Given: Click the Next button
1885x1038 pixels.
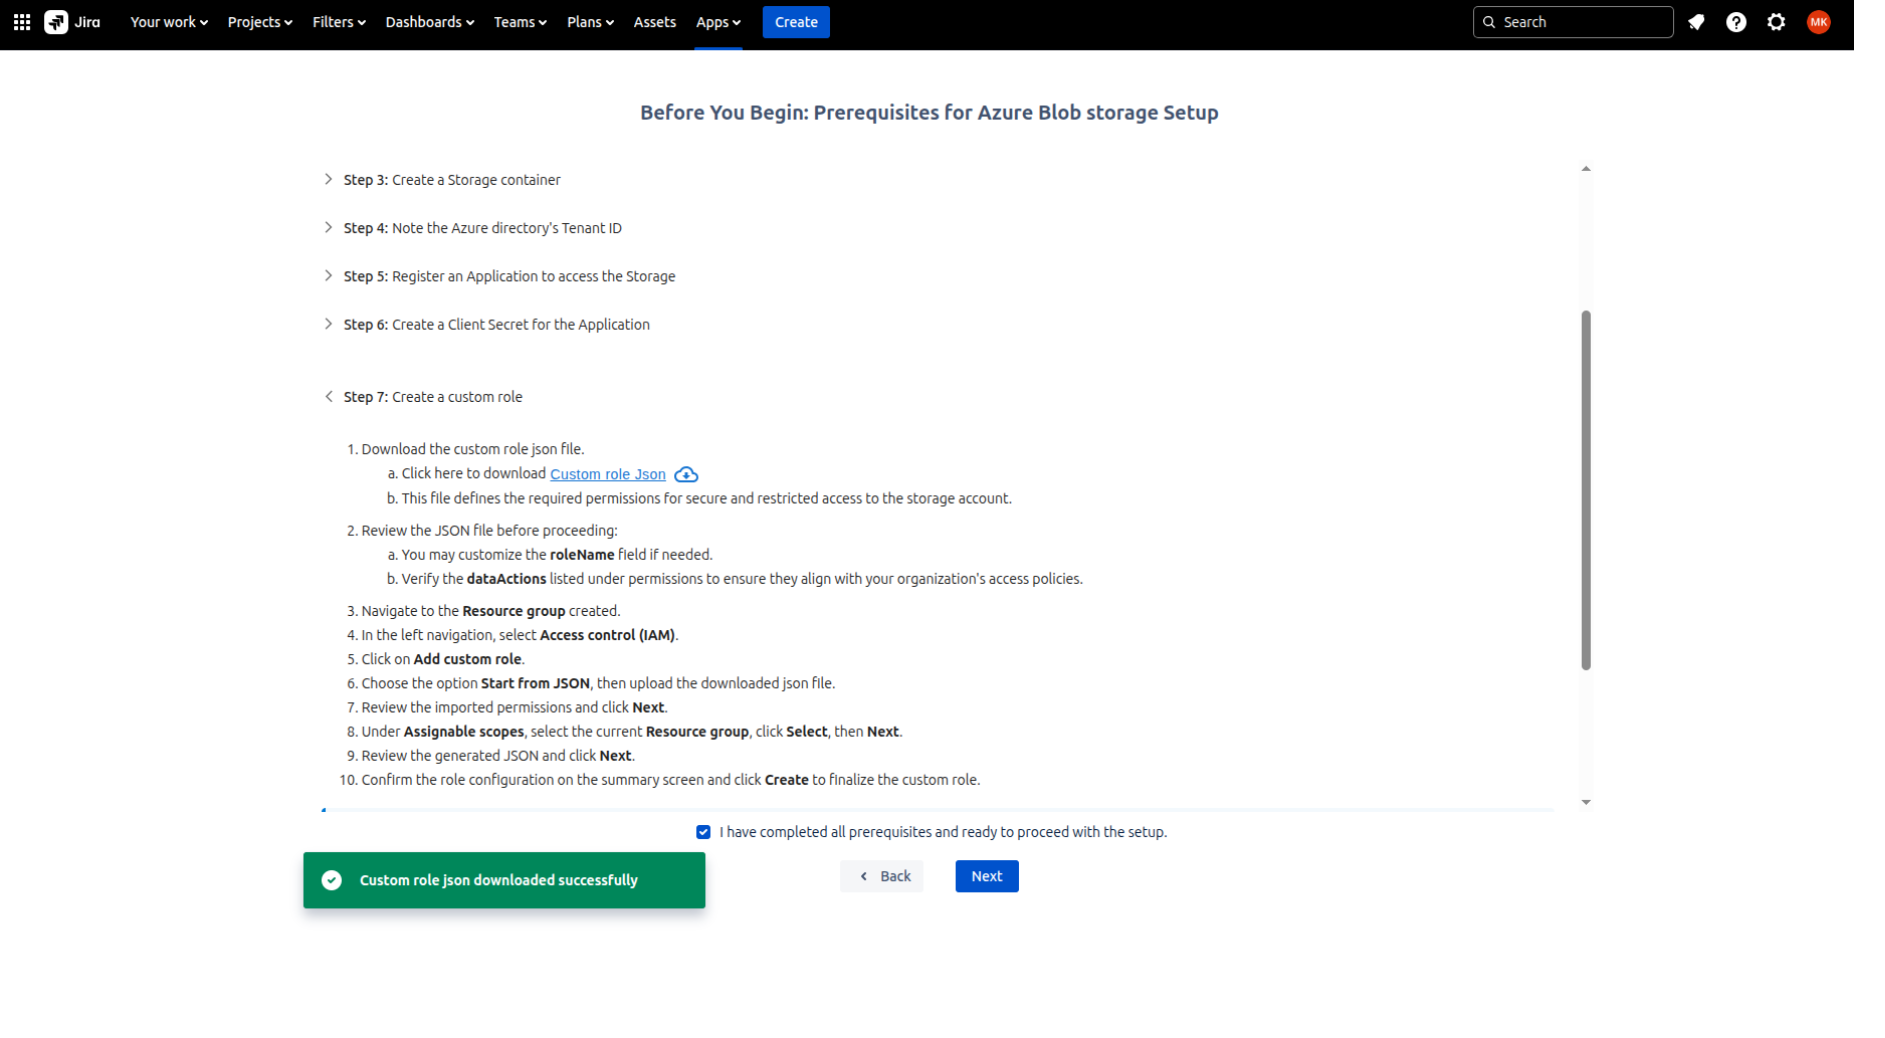Looking at the screenshot, I should 986,875.
